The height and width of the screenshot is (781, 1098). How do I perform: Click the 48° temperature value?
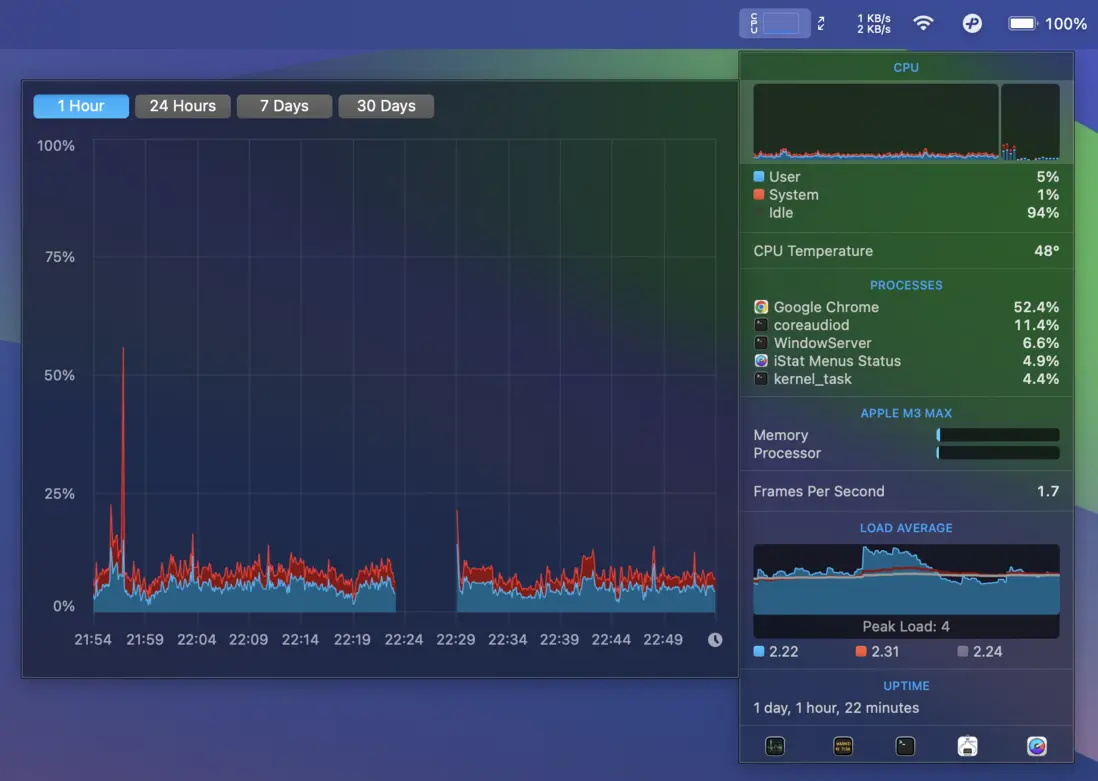tap(1047, 251)
